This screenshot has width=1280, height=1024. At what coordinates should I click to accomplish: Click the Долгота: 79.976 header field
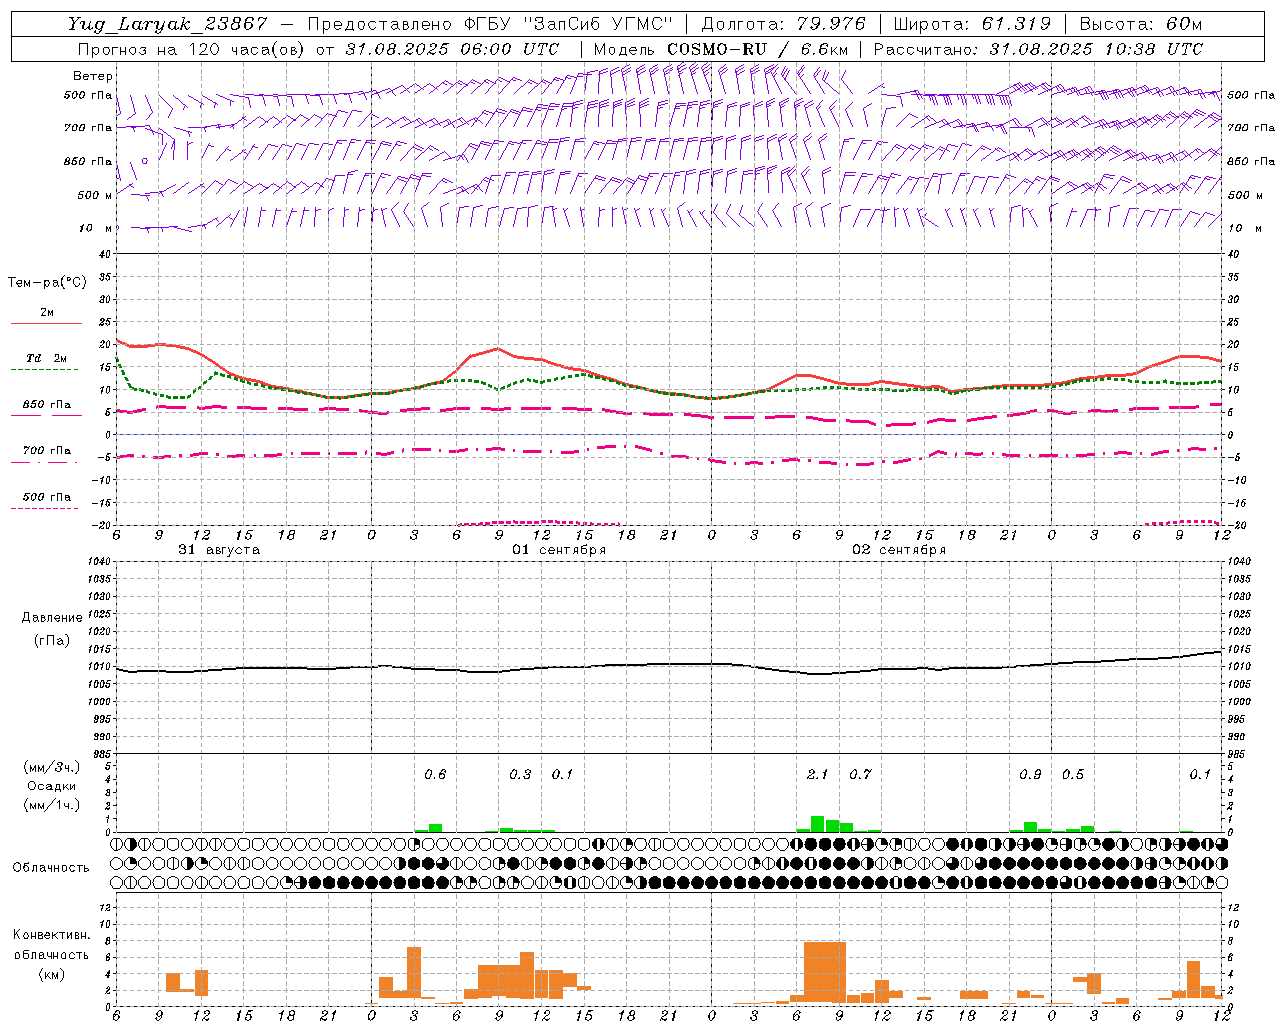click(x=783, y=24)
